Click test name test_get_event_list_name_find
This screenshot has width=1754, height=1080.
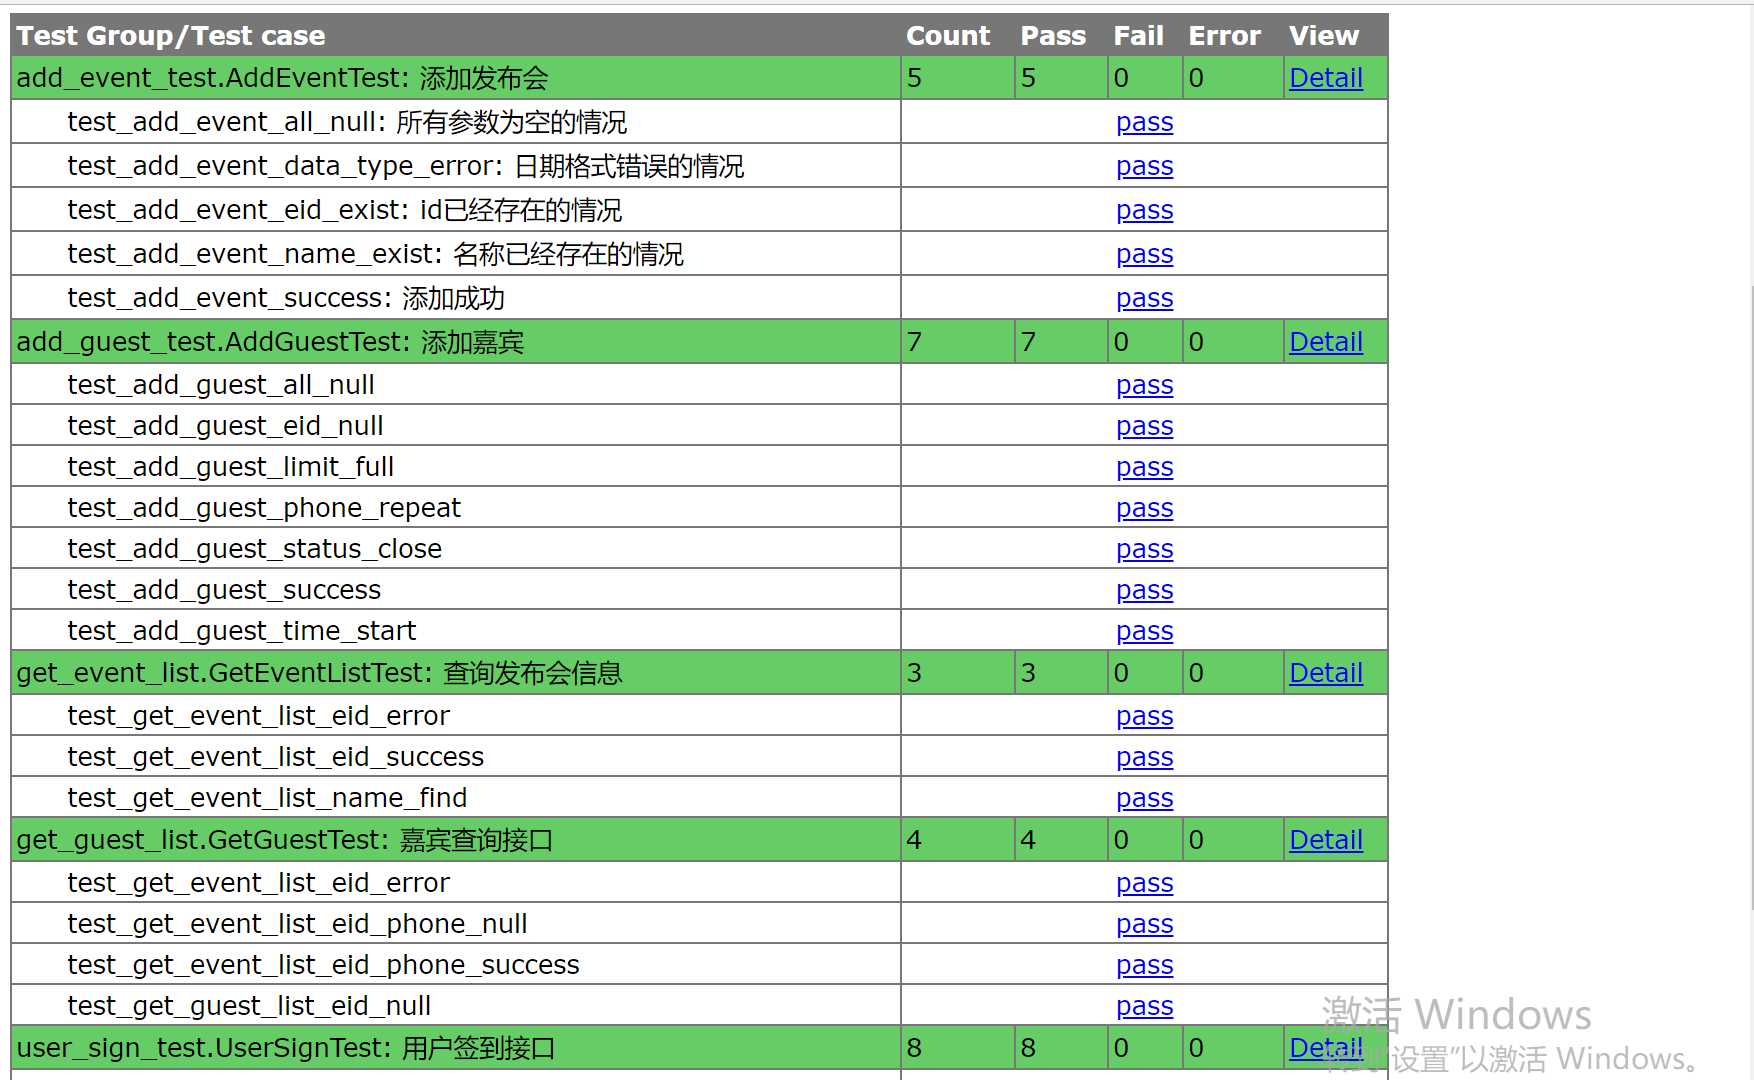point(267,798)
